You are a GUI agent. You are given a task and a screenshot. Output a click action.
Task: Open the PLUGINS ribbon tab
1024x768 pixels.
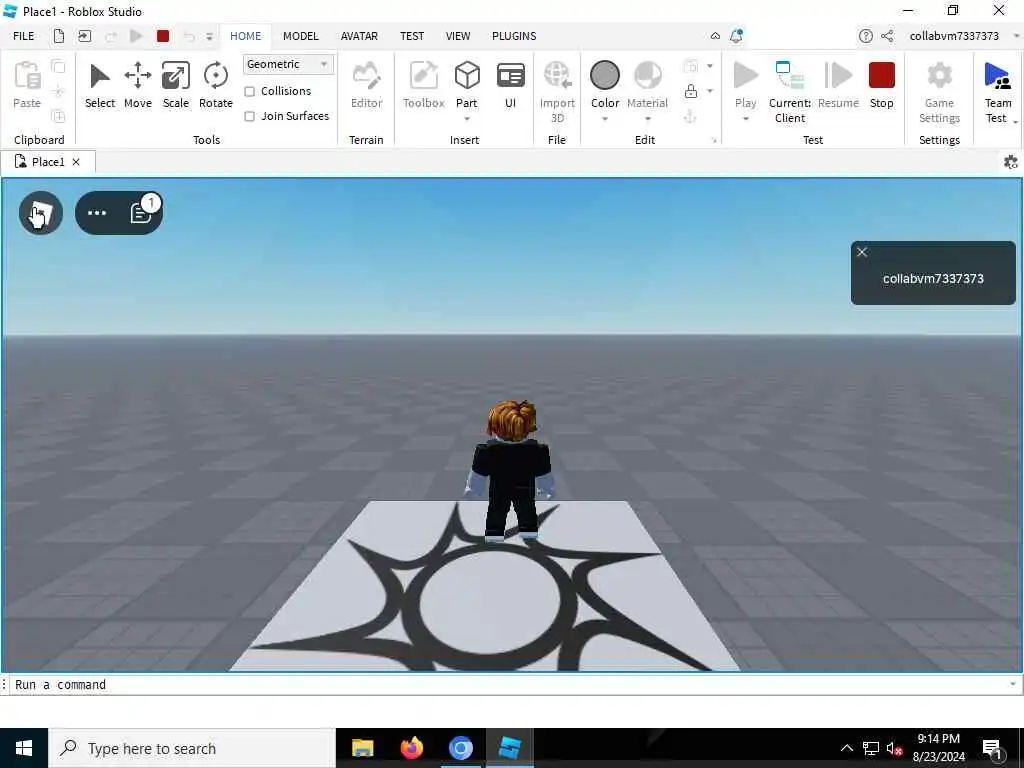click(x=514, y=36)
